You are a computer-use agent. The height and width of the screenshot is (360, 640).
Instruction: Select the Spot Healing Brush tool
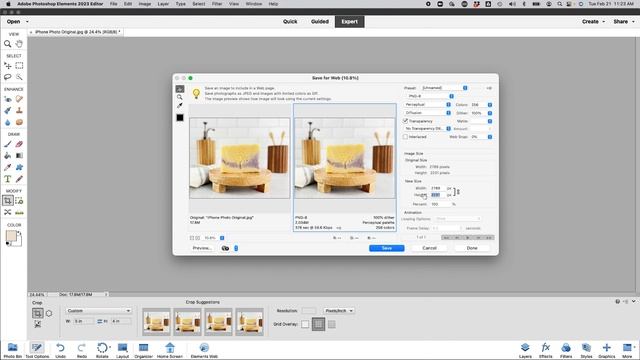[x=19, y=99]
